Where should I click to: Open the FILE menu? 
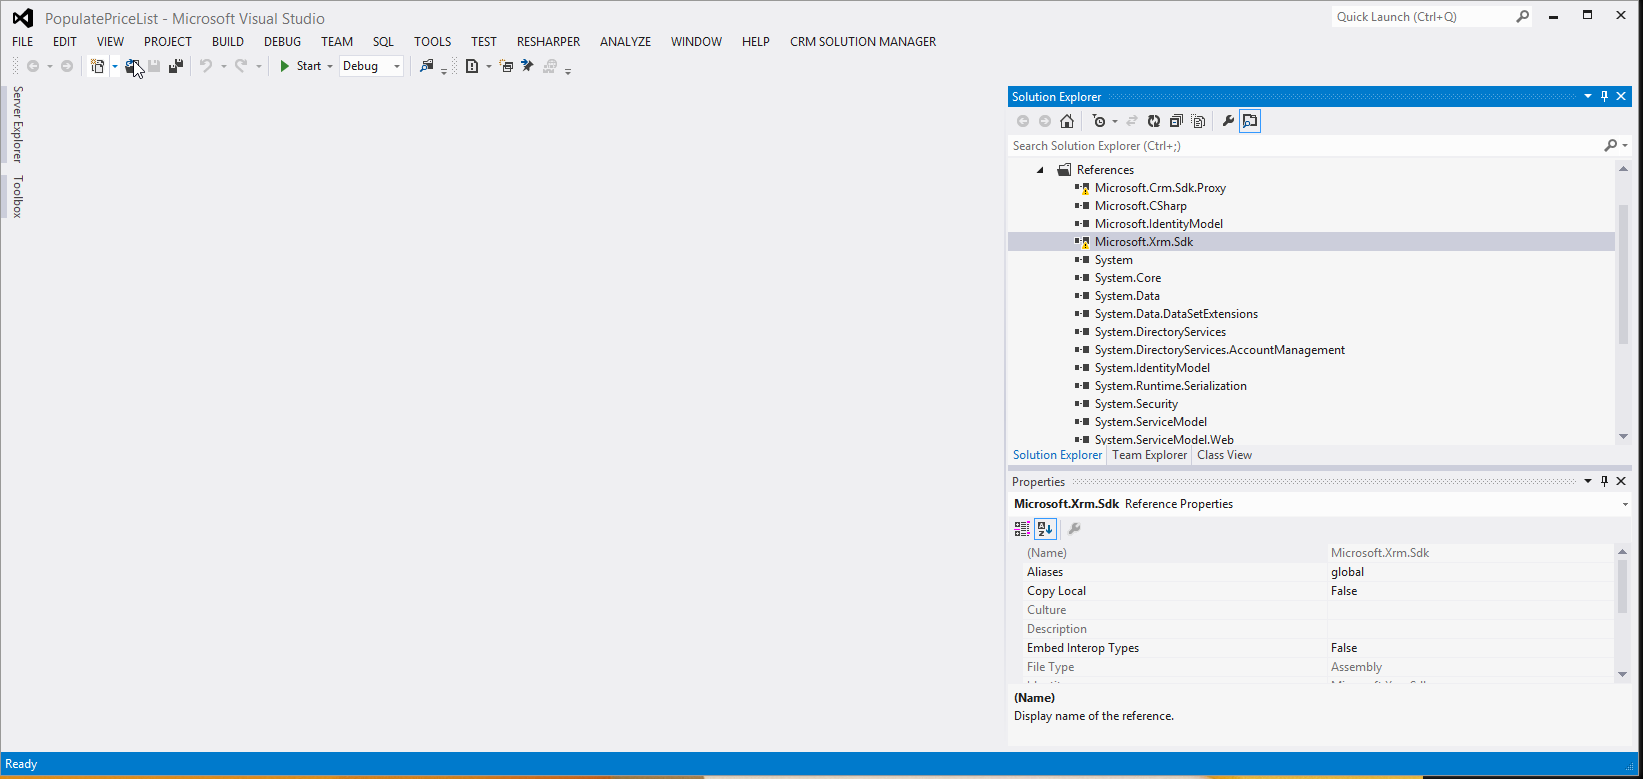(23, 41)
